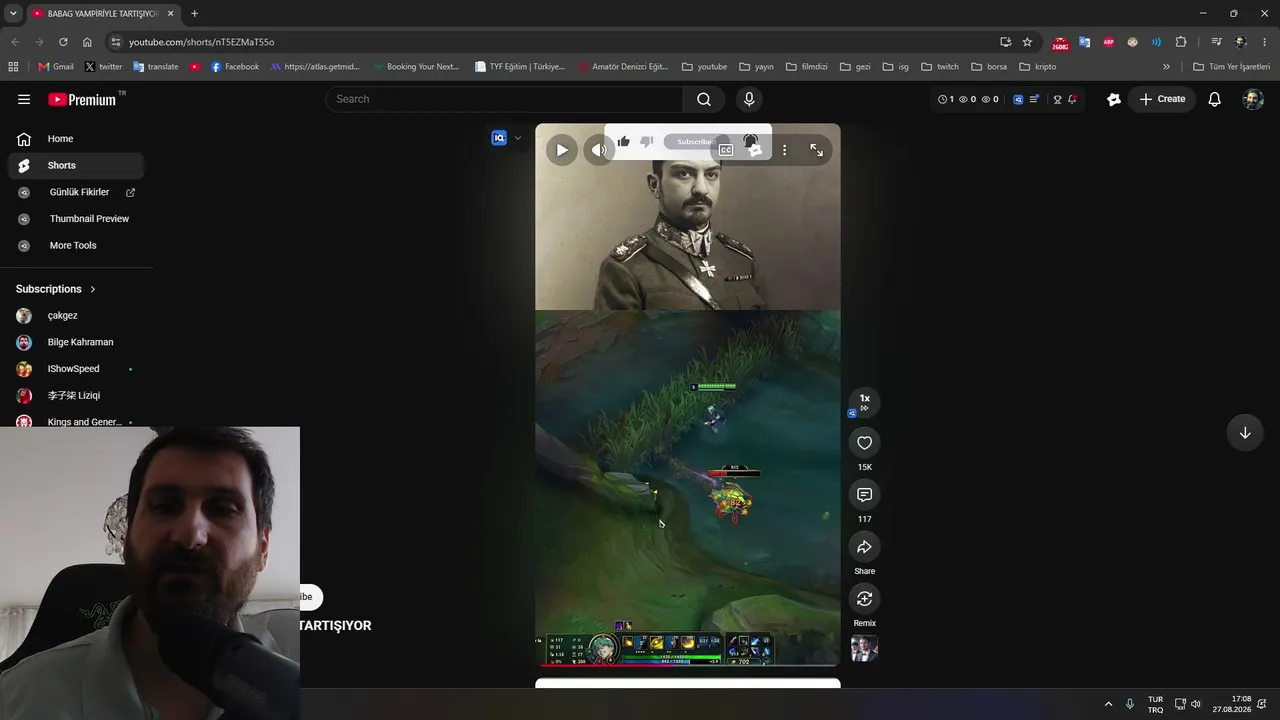This screenshot has height=720, width=1280.
Task: Open the Short's three-dot more options
Action: click(x=785, y=150)
